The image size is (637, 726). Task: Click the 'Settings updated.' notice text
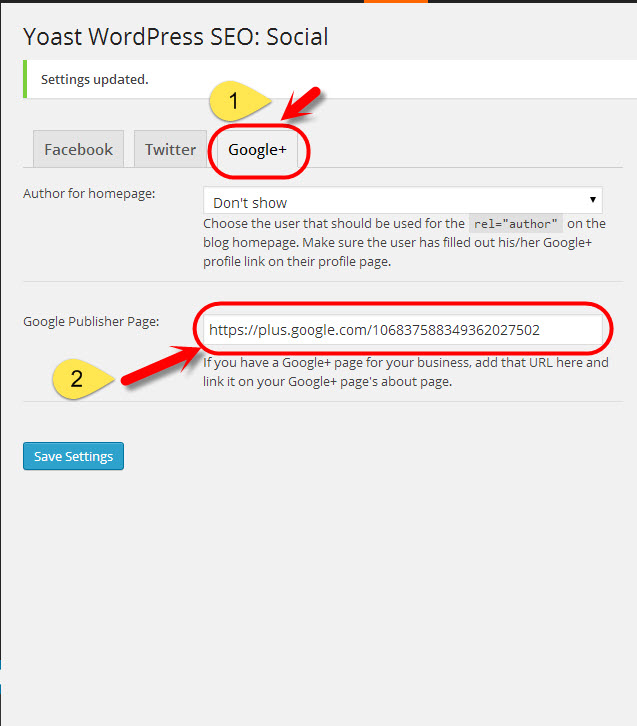[x=95, y=79]
